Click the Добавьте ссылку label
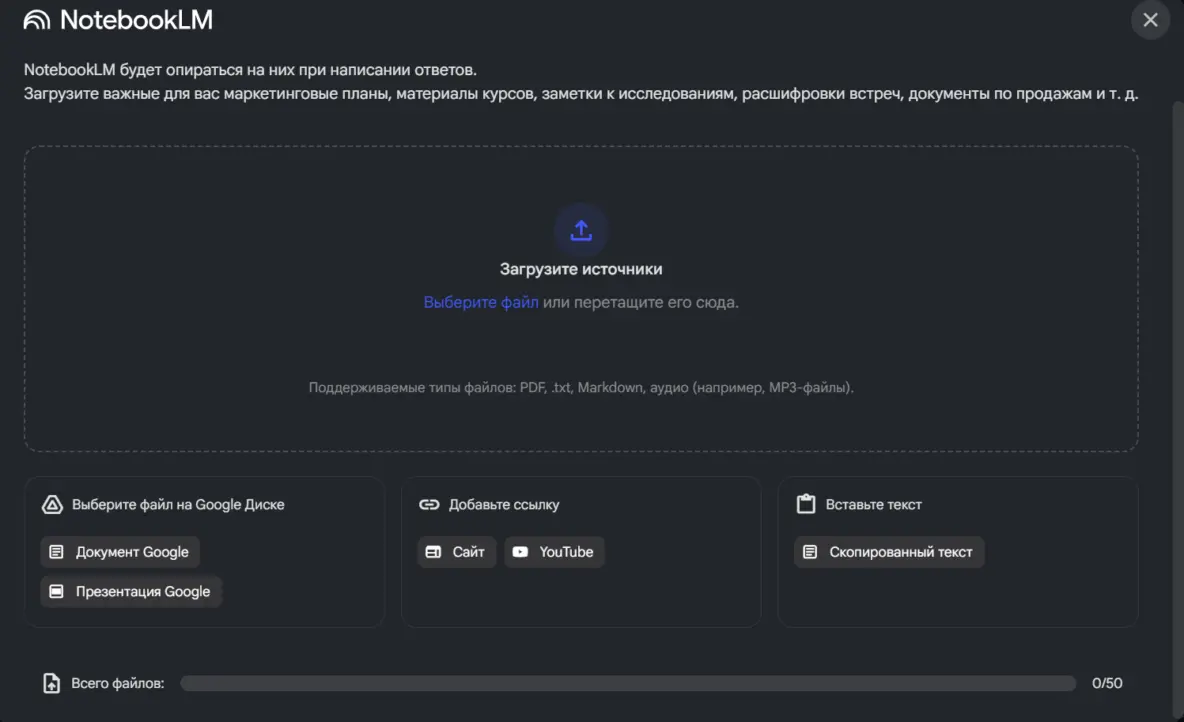The width and height of the screenshot is (1184, 722). (x=504, y=504)
